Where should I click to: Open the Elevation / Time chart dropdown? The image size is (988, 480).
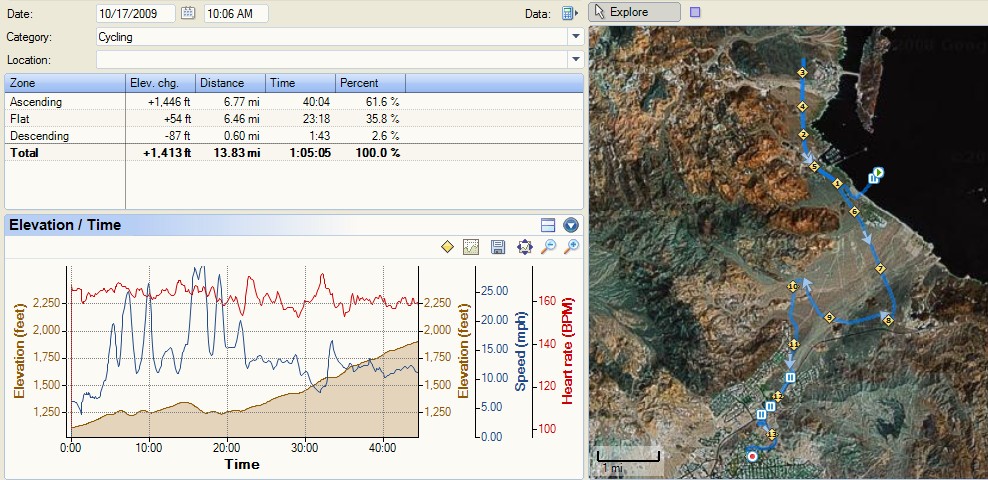click(x=571, y=225)
